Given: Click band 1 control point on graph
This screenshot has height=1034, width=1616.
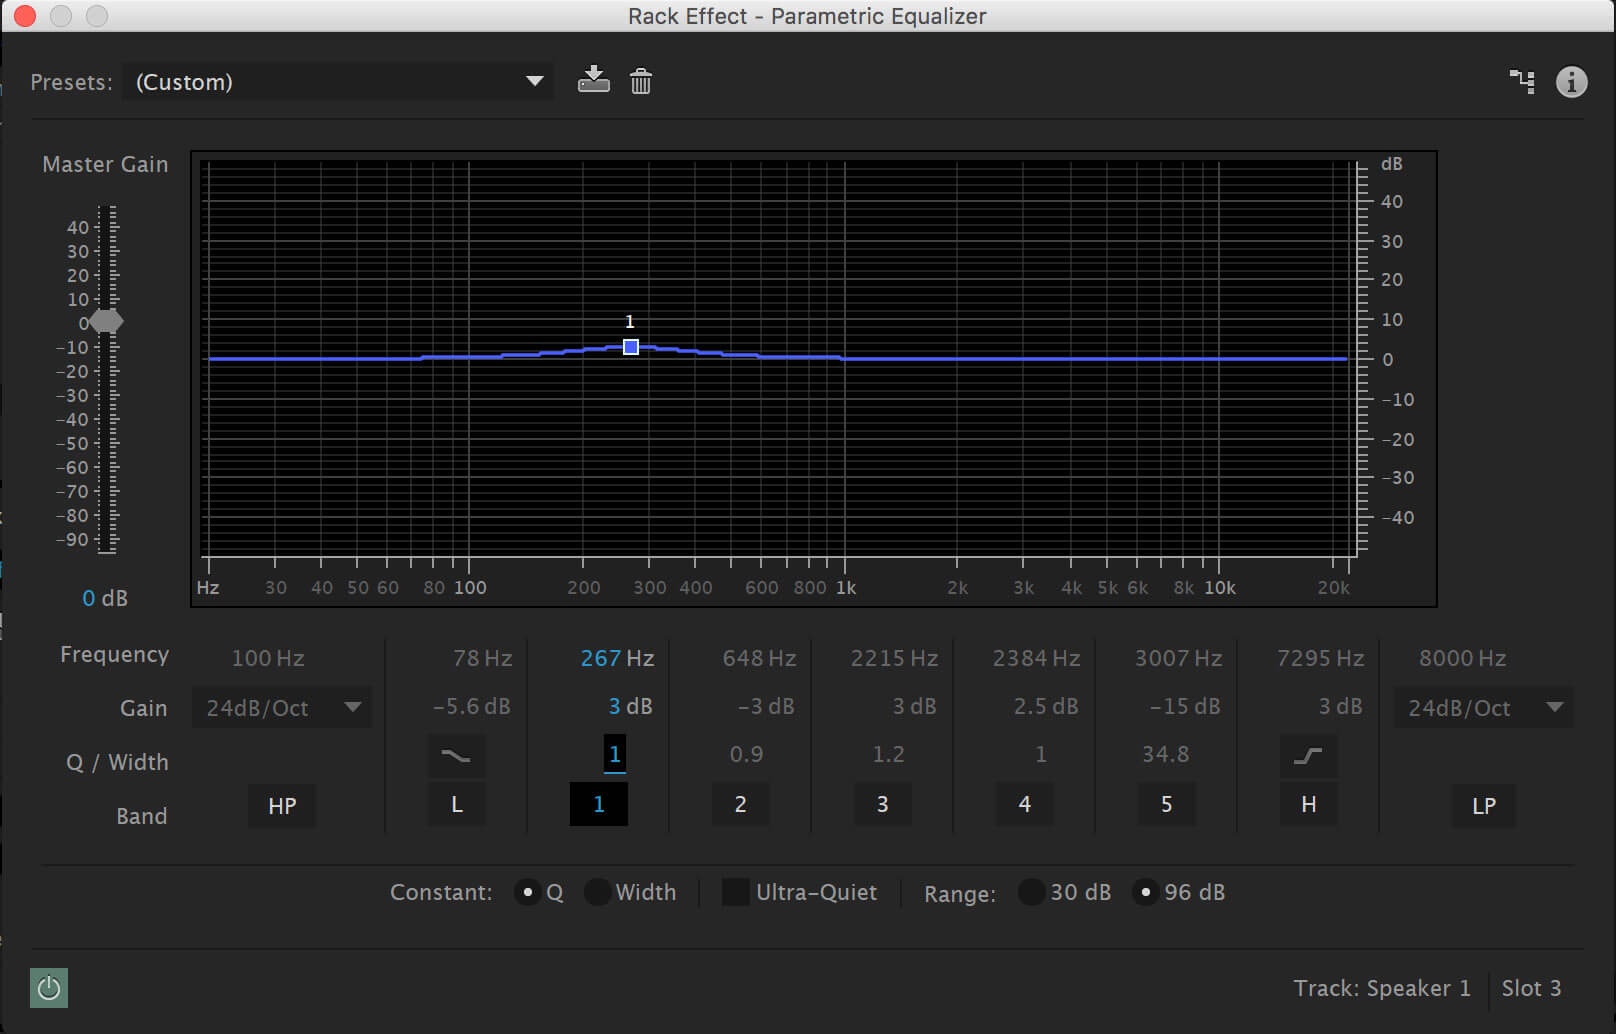Looking at the screenshot, I should (x=631, y=347).
